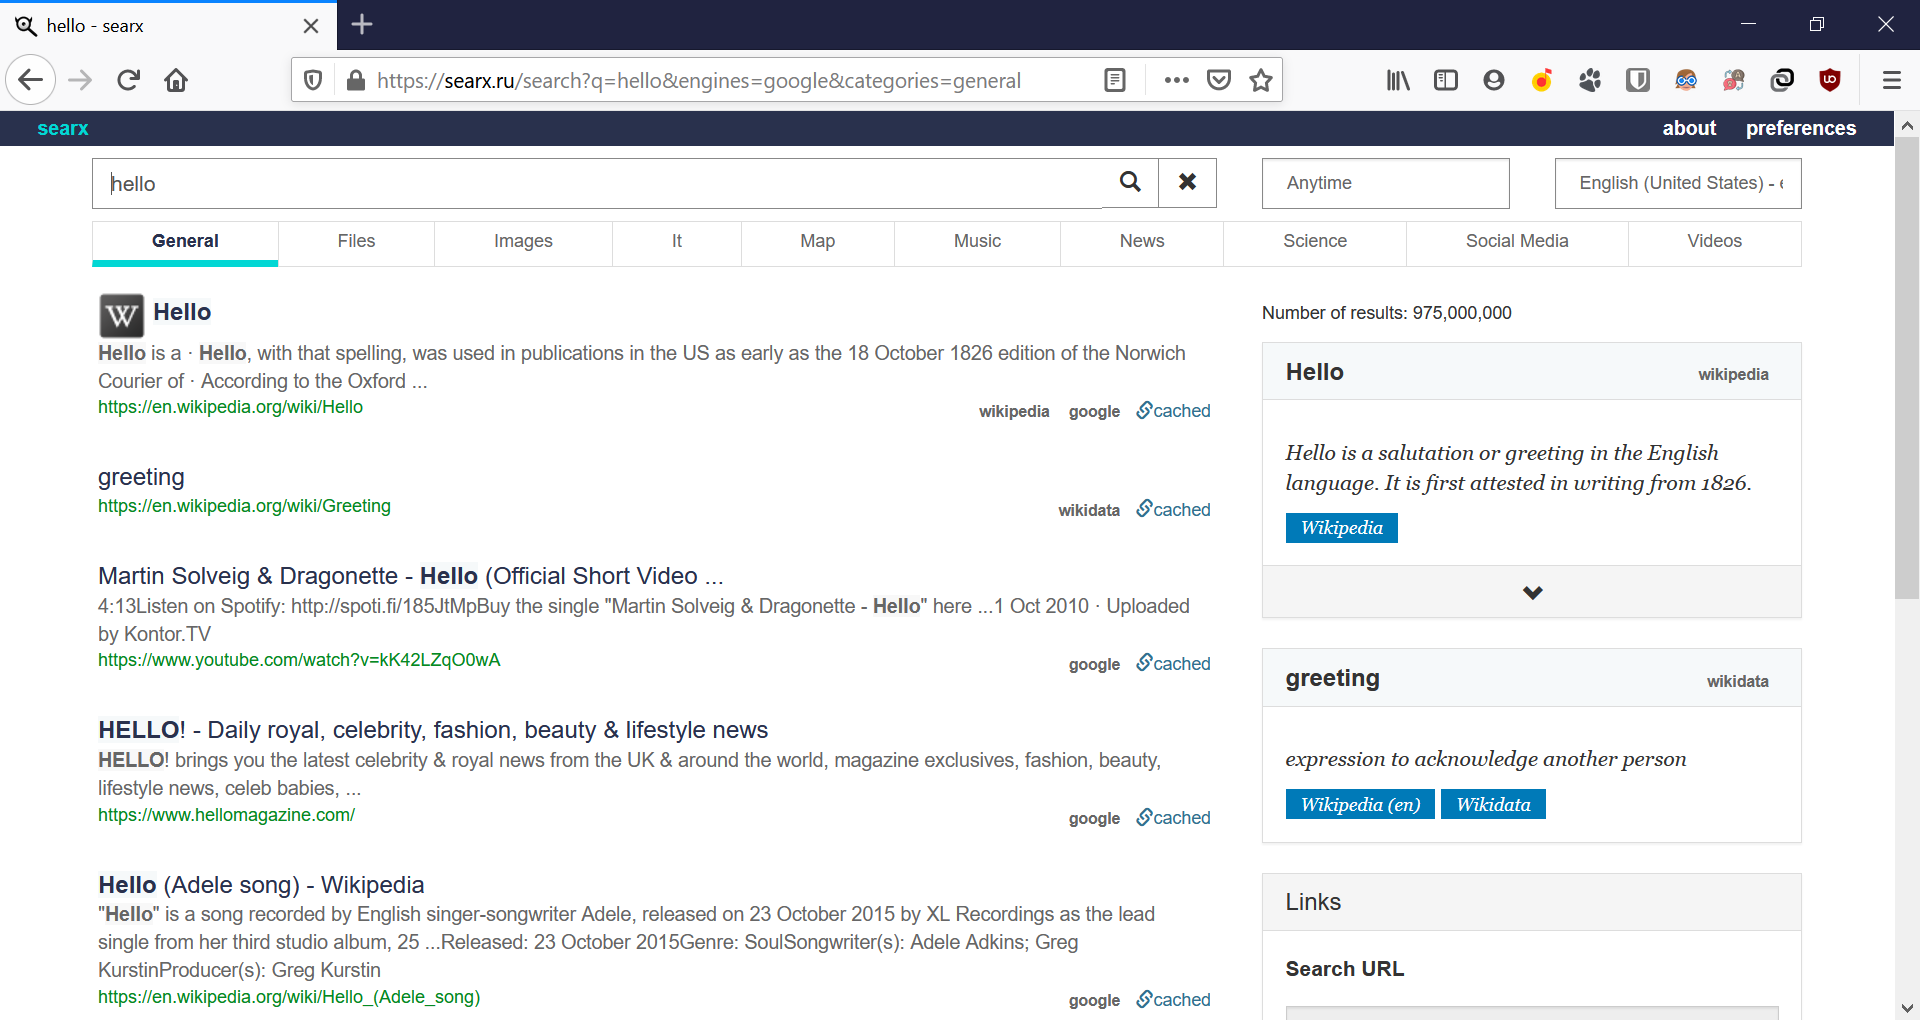Image resolution: width=1920 pixels, height=1020 pixels.
Task: Clear the search query with the X button
Action: click(1187, 183)
